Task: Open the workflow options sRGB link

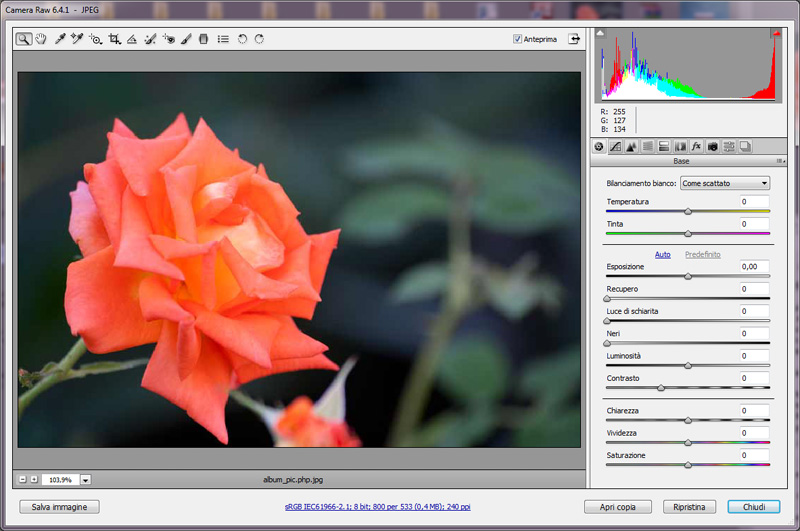Action: click(378, 507)
